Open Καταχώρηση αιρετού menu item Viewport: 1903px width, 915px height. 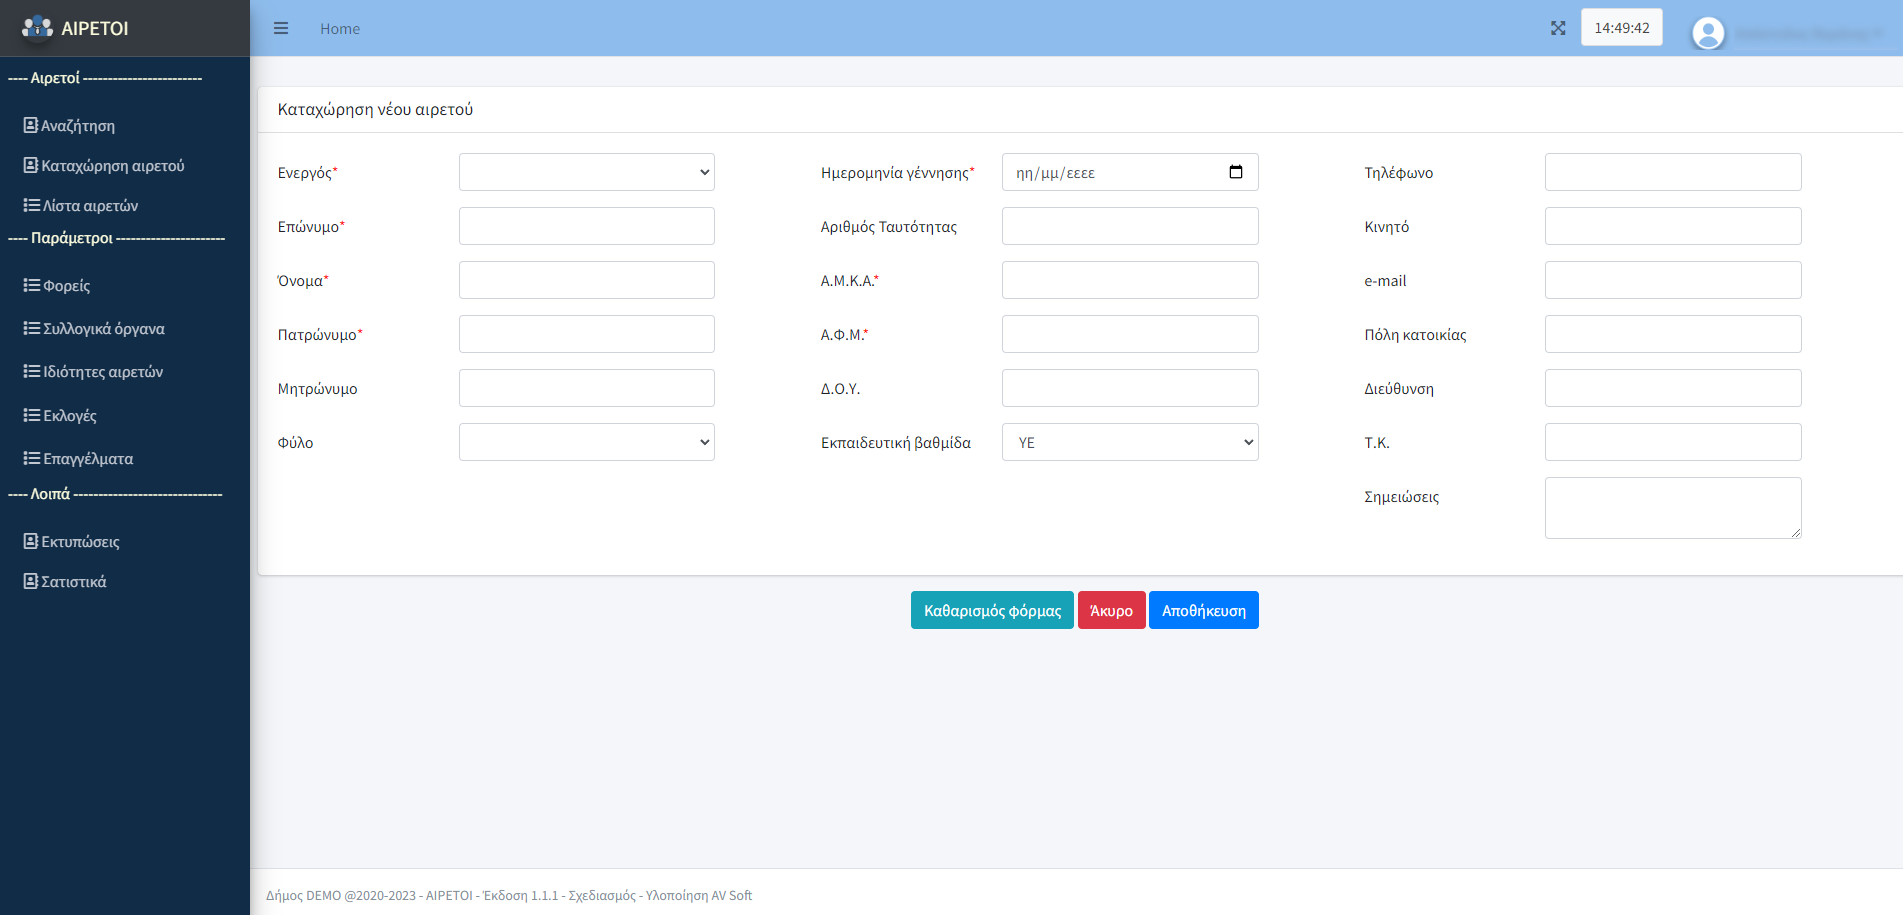[x=113, y=166]
